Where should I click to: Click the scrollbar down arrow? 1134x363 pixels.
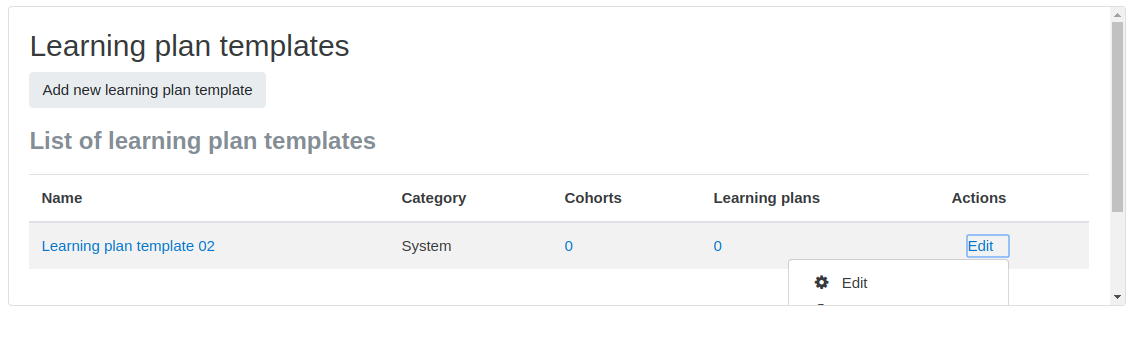point(1117,296)
